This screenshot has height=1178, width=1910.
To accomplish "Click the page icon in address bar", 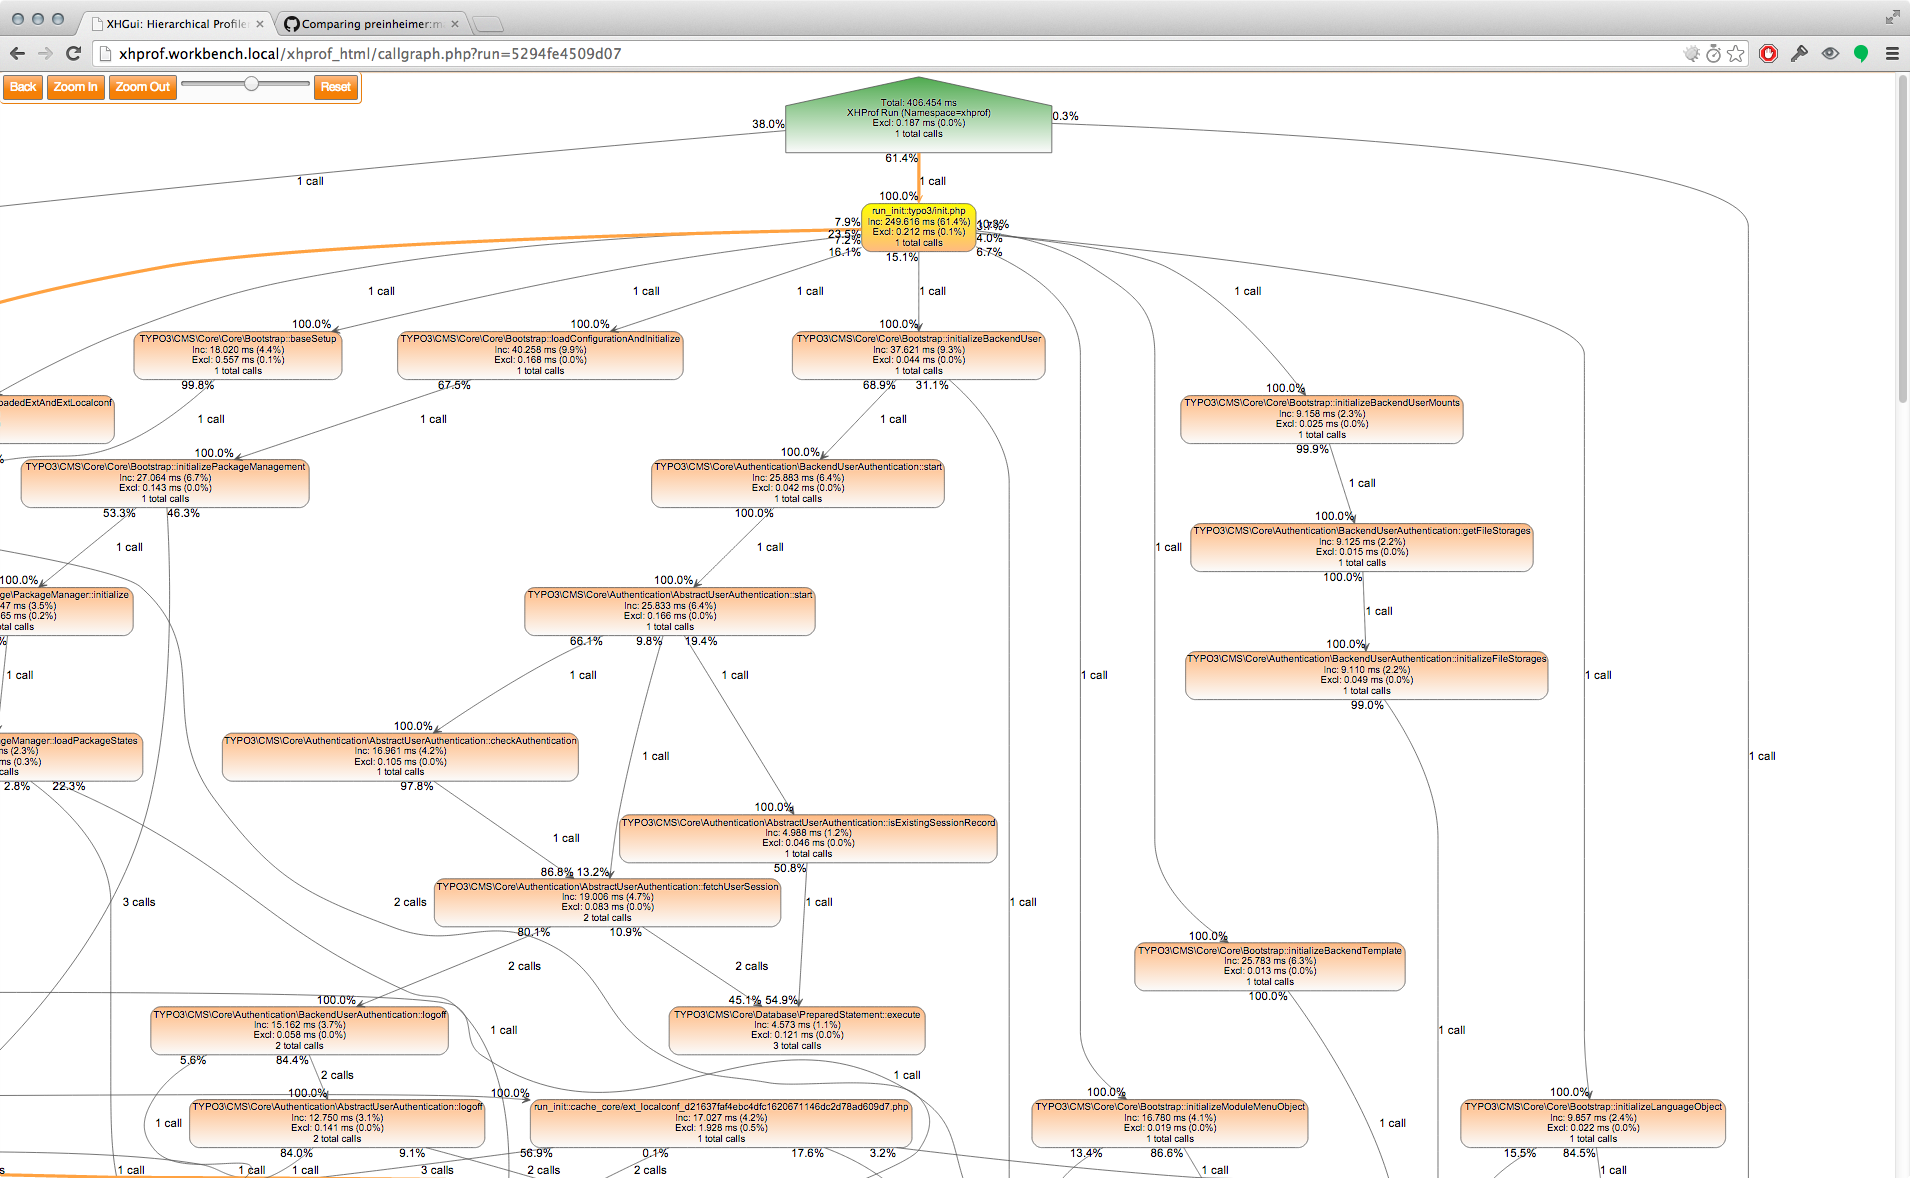I will [x=105, y=54].
